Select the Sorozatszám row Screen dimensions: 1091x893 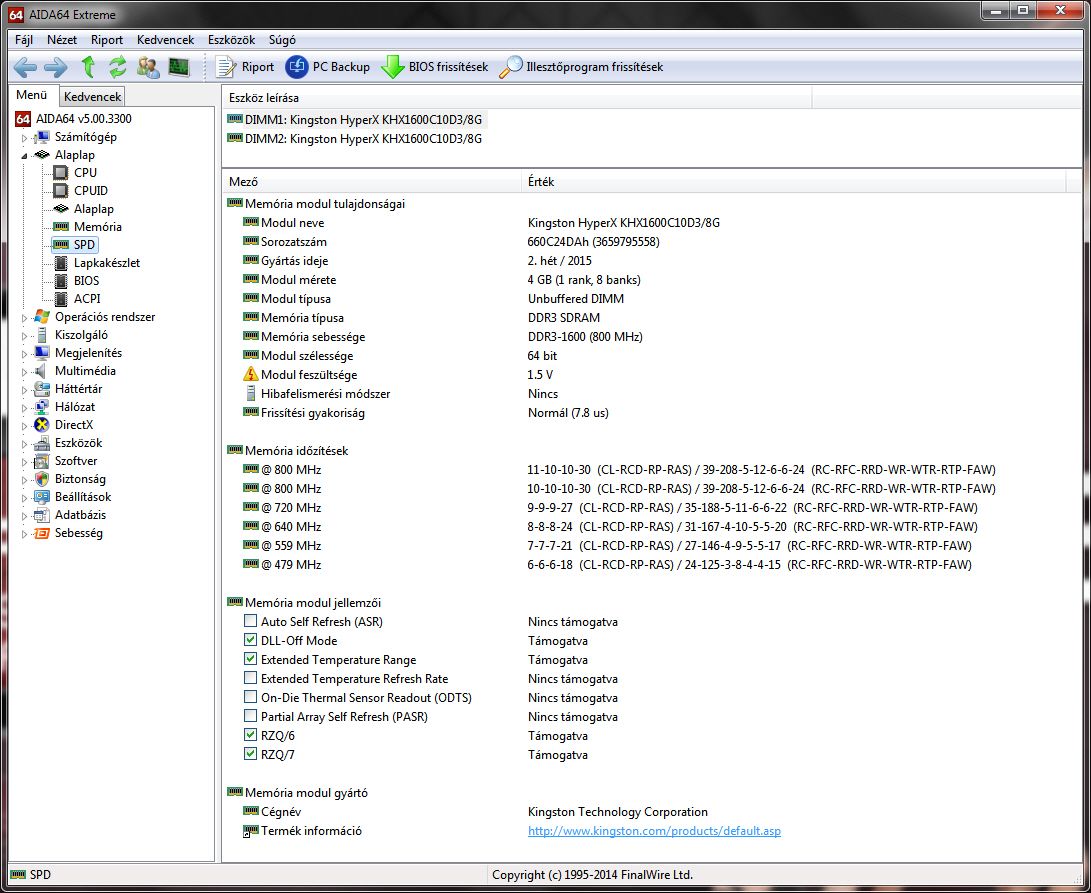pos(451,242)
